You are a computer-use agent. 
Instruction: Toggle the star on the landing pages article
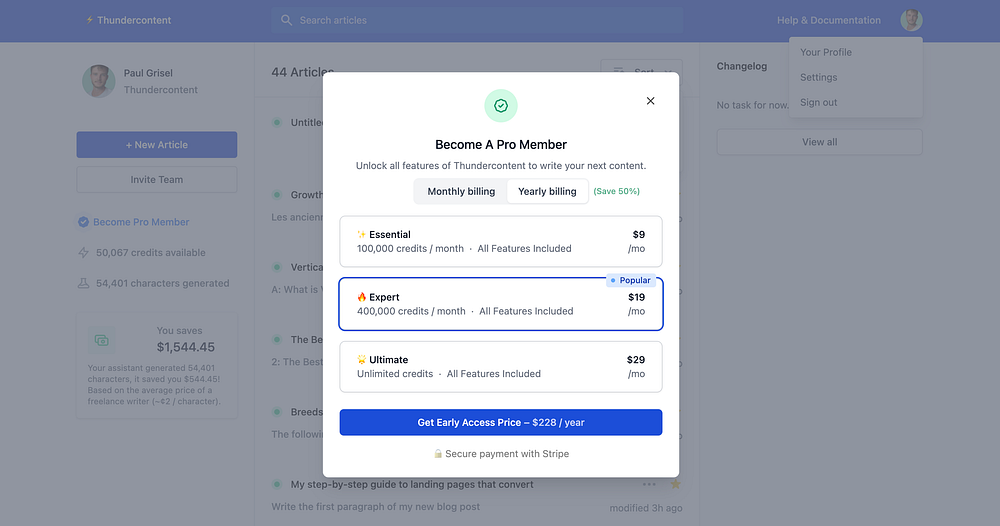tap(675, 485)
